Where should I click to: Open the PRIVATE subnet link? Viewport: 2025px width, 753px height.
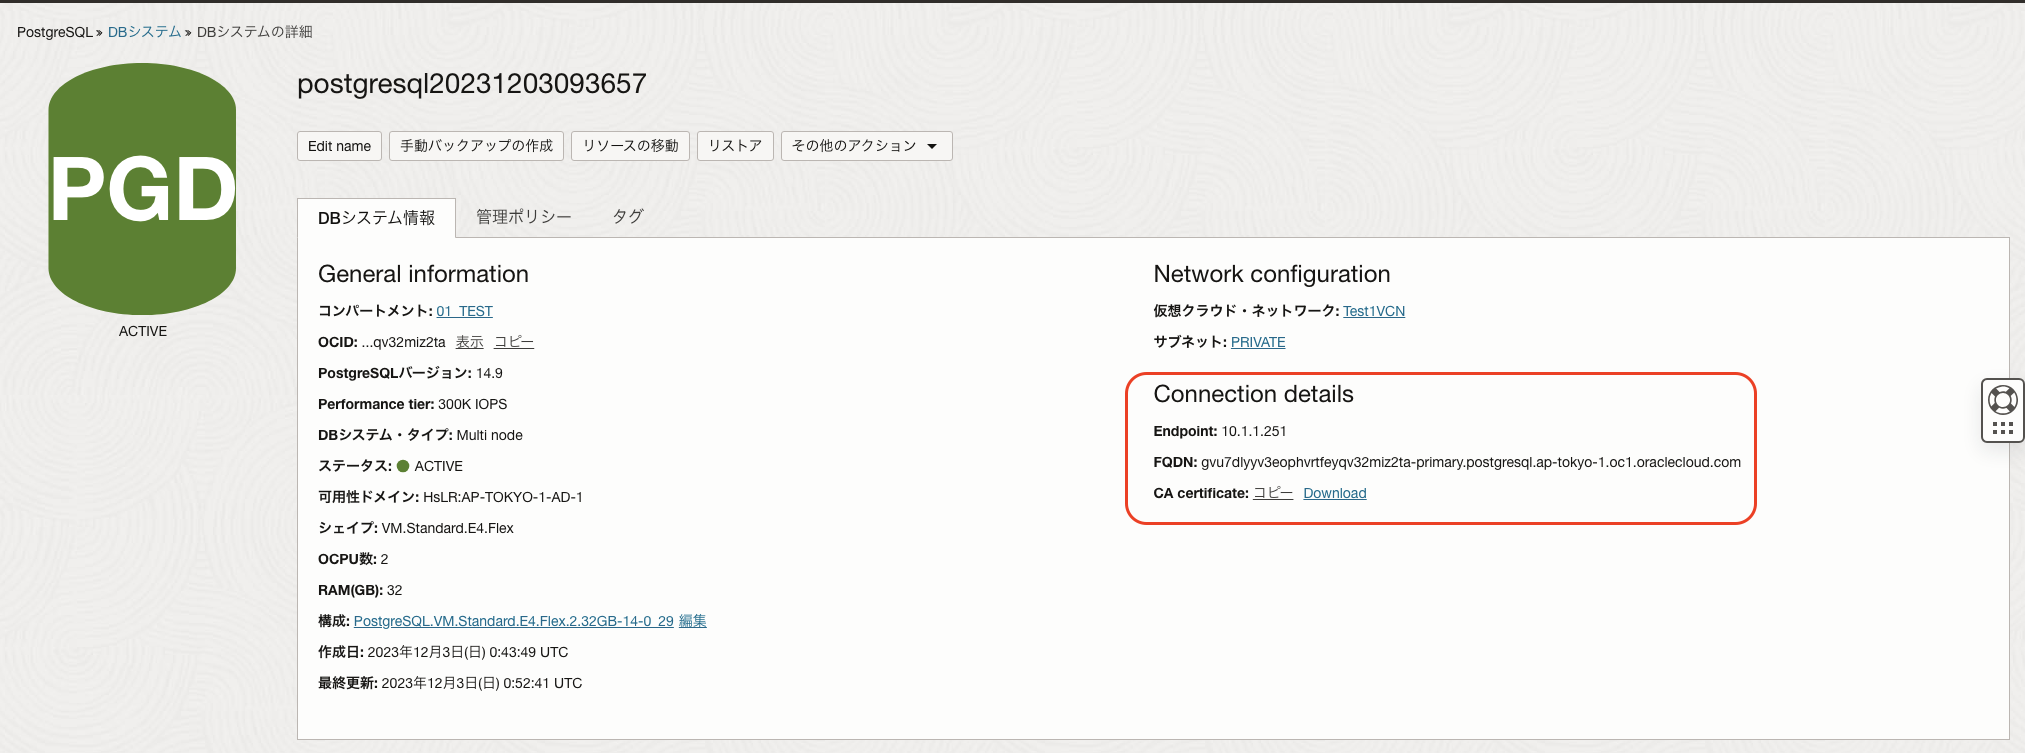pyautogui.click(x=1257, y=342)
